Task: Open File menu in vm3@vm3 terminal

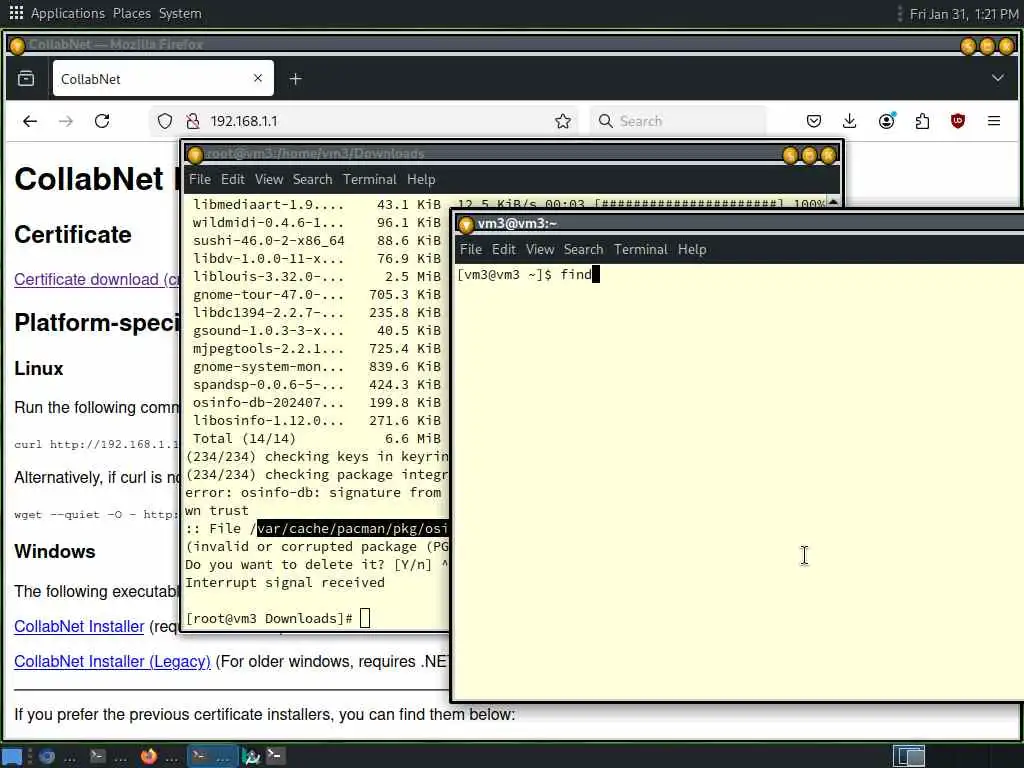Action: [471, 249]
